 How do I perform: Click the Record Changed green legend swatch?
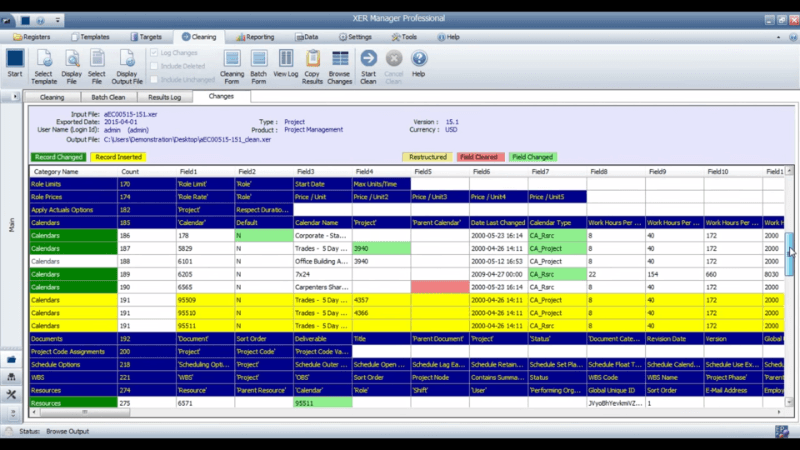(x=59, y=157)
